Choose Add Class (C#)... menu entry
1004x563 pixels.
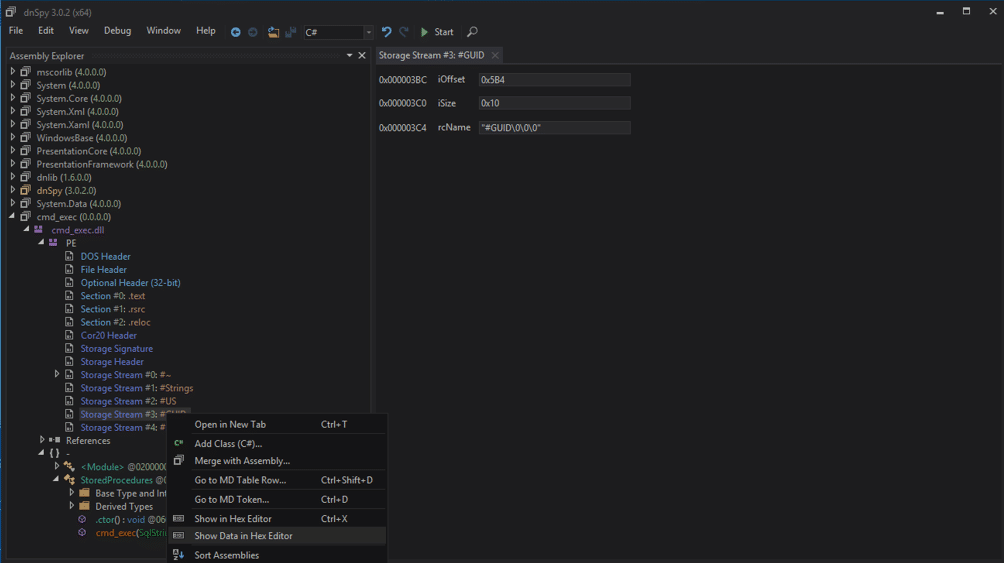[x=277, y=443]
